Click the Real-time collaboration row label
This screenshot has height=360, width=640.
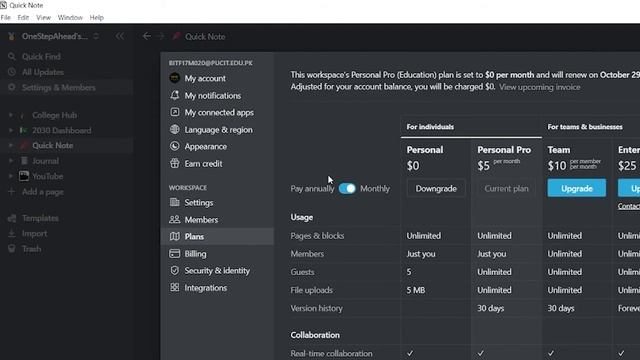(x=331, y=353)
